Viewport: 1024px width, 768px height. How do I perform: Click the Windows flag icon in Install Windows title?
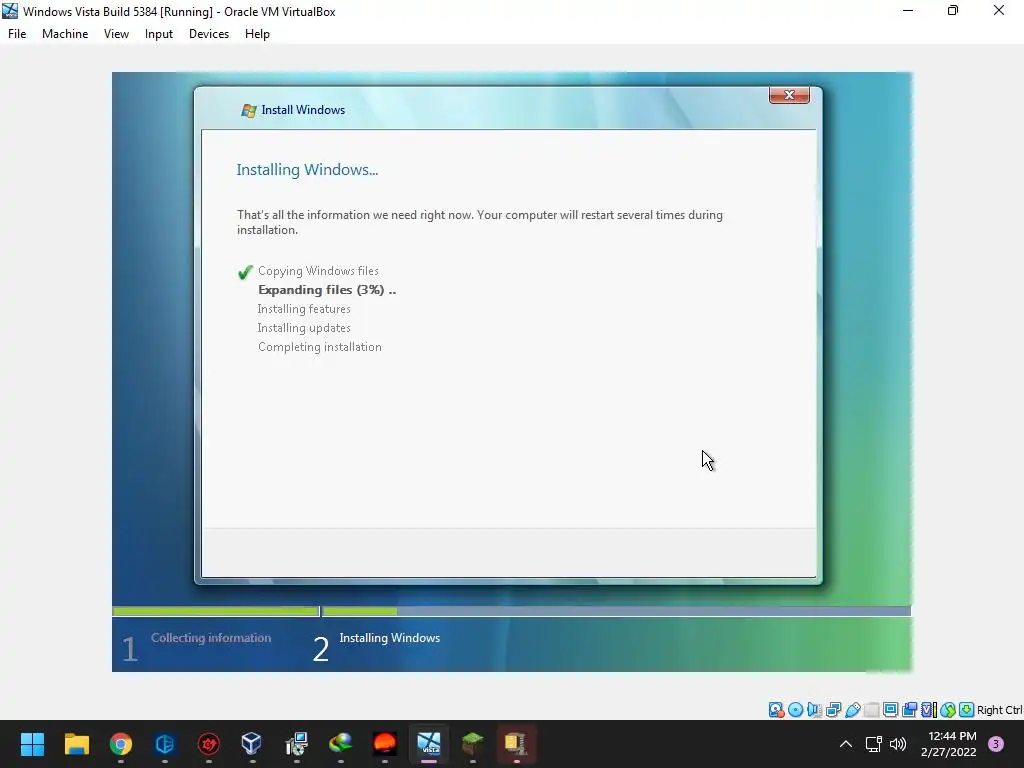pyautogui.click(x=248, y=110)
